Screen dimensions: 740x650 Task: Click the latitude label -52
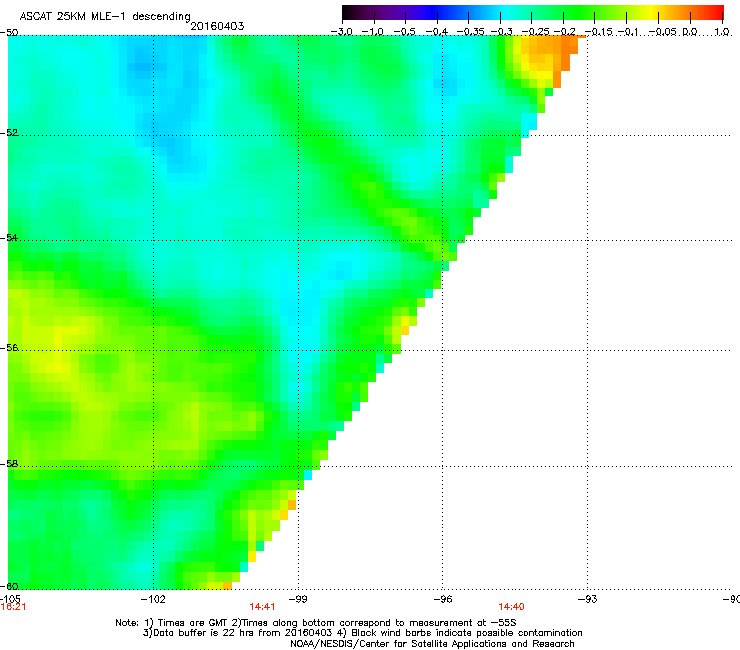pyautogui.click(x=9, y=133)
